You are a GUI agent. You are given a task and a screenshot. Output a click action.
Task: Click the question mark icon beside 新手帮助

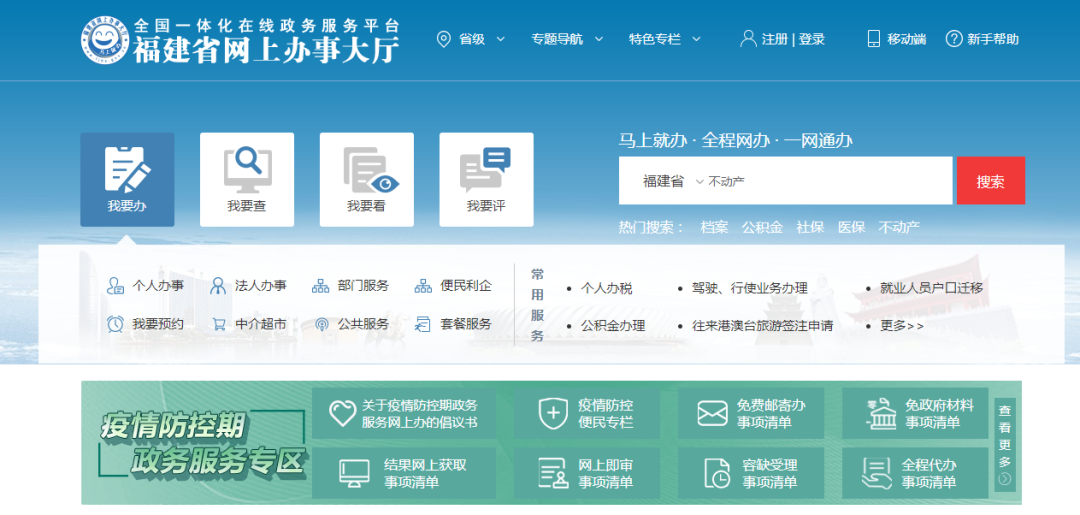point(953,39)
